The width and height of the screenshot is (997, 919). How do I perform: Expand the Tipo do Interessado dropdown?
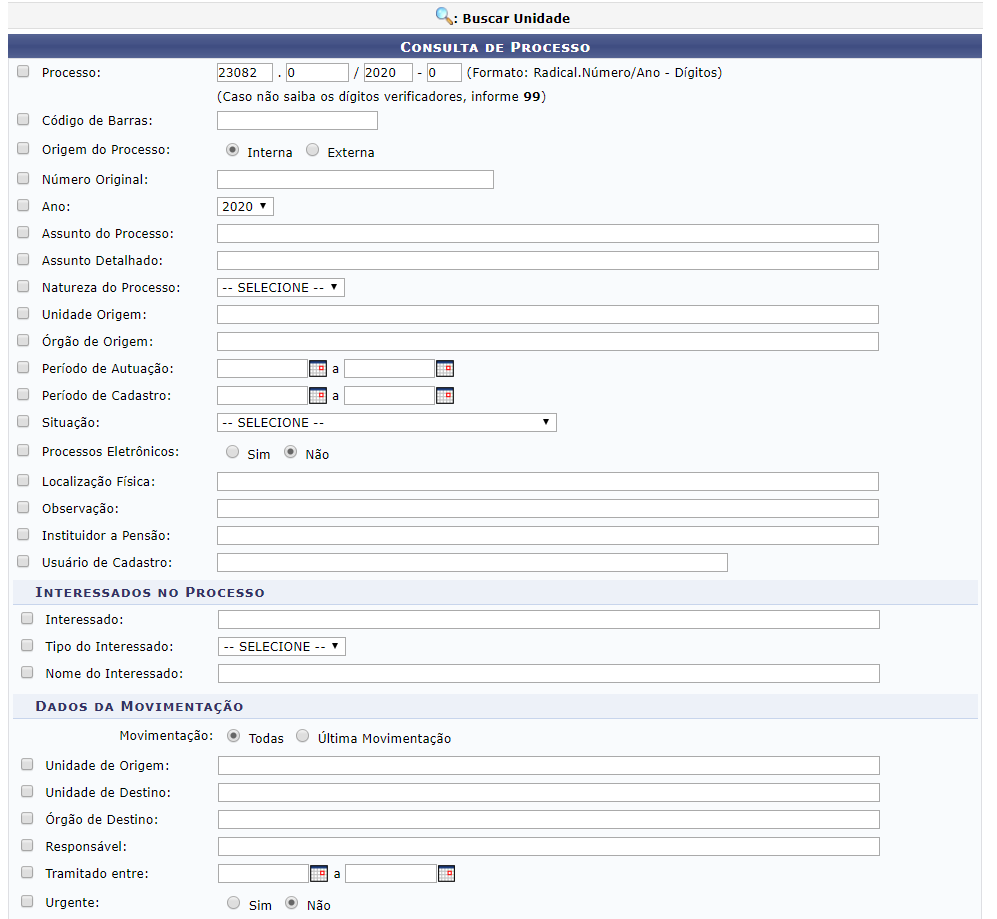pos(282,646)
